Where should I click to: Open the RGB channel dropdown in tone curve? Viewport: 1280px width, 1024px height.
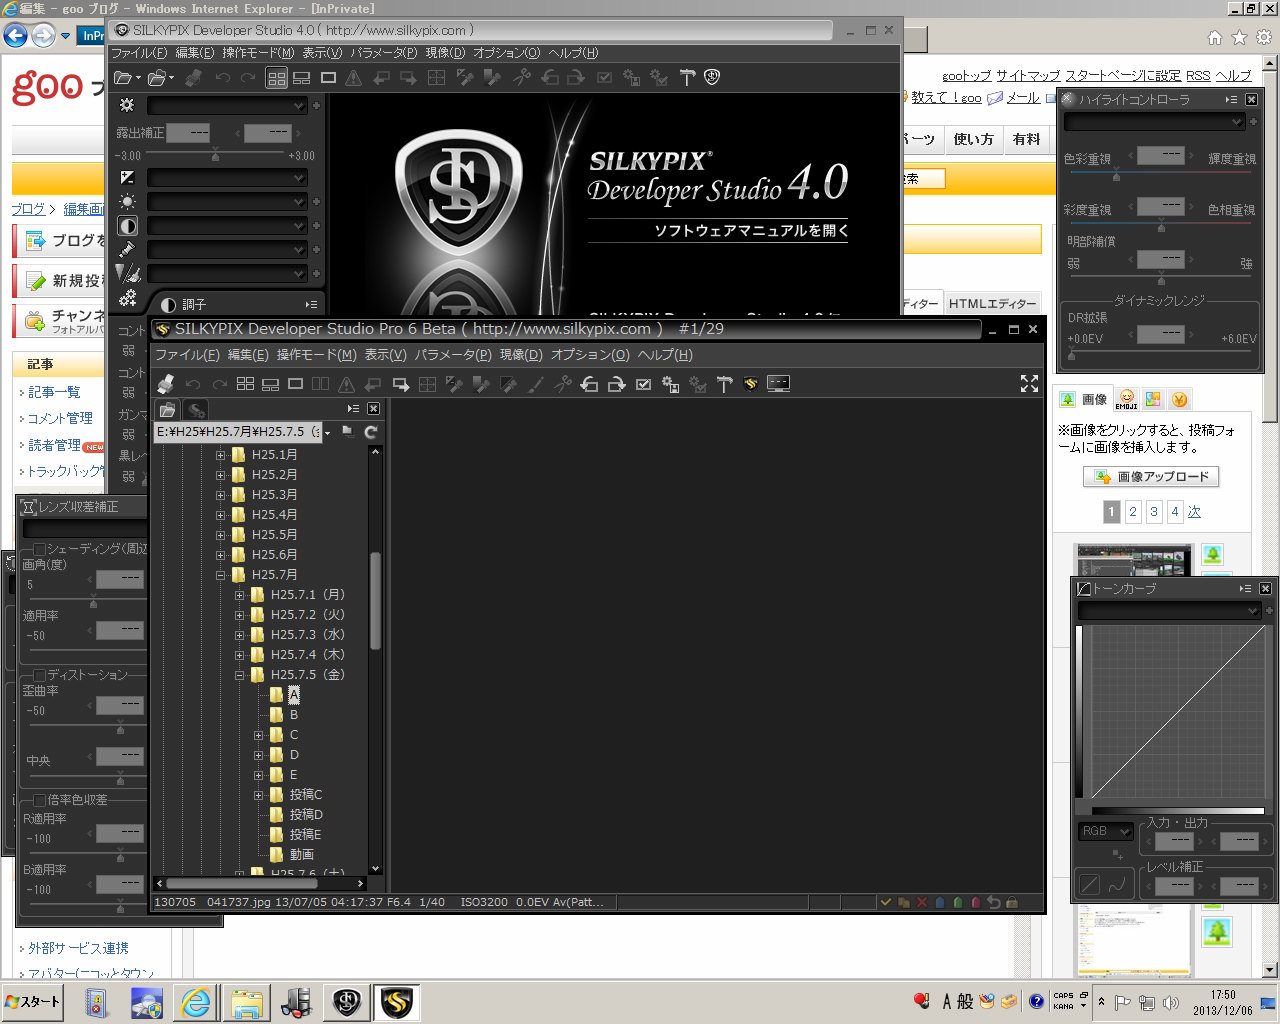[x=1105, y=831]
